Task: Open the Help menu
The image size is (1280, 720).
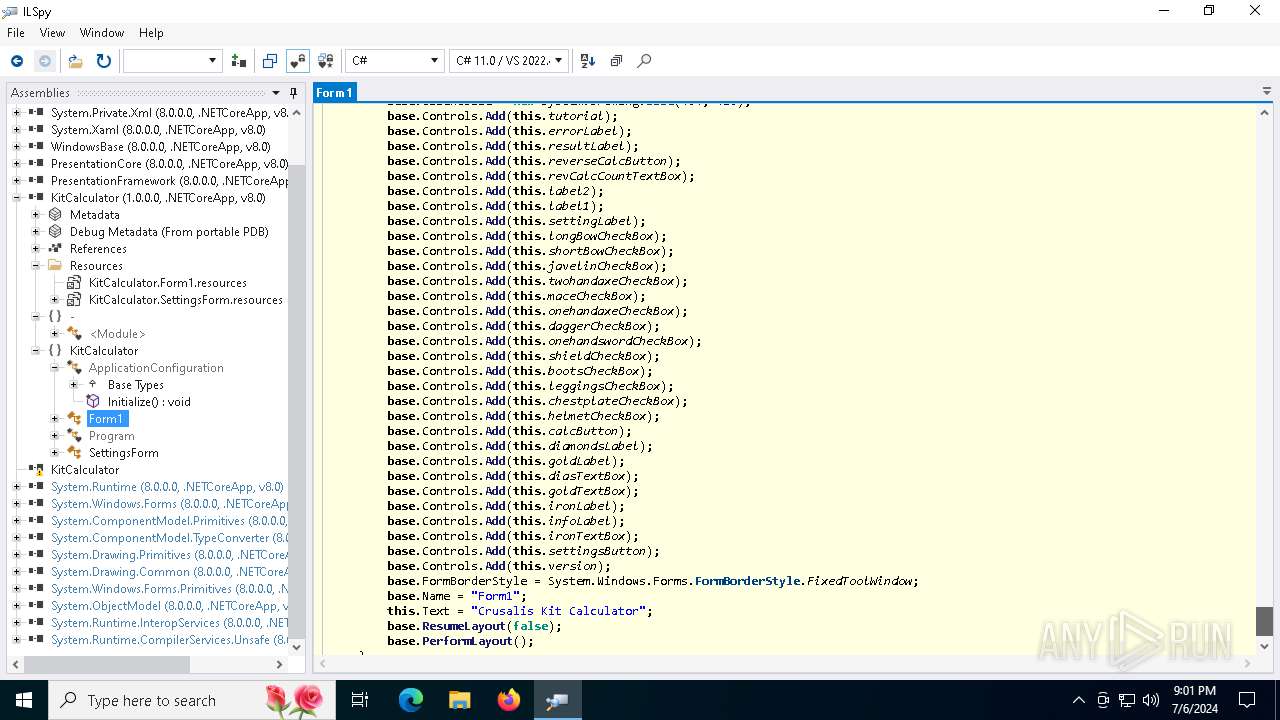Action: 151,33
